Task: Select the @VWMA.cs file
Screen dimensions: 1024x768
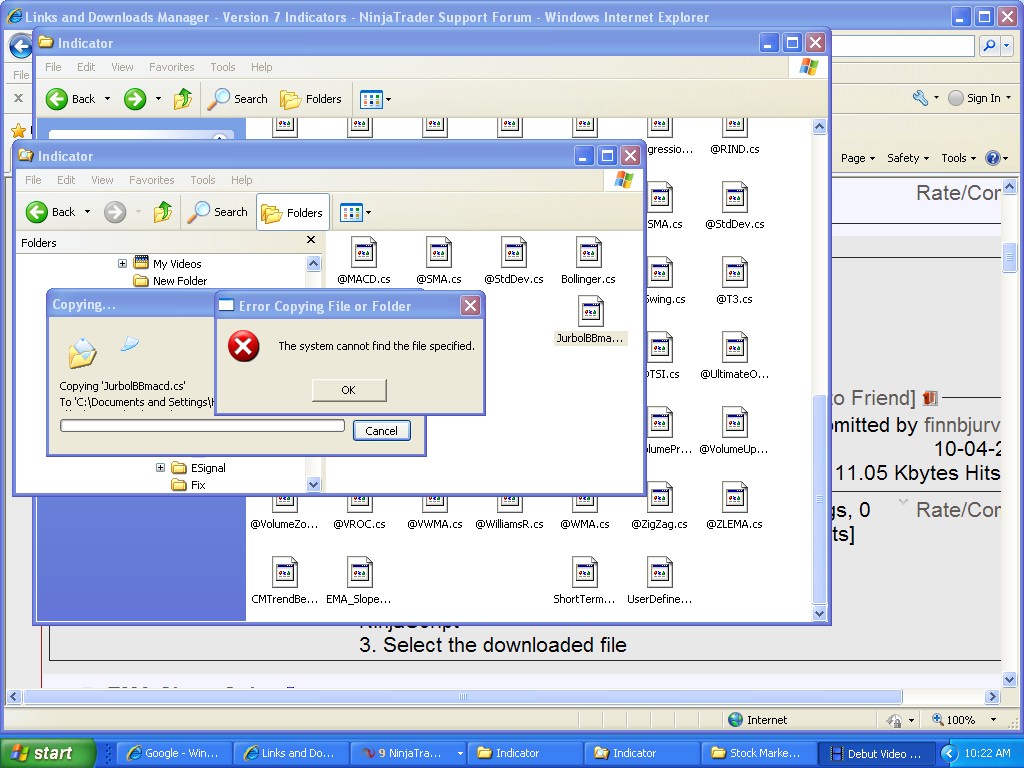Action: pyautogui.click(x=434, y=513)
